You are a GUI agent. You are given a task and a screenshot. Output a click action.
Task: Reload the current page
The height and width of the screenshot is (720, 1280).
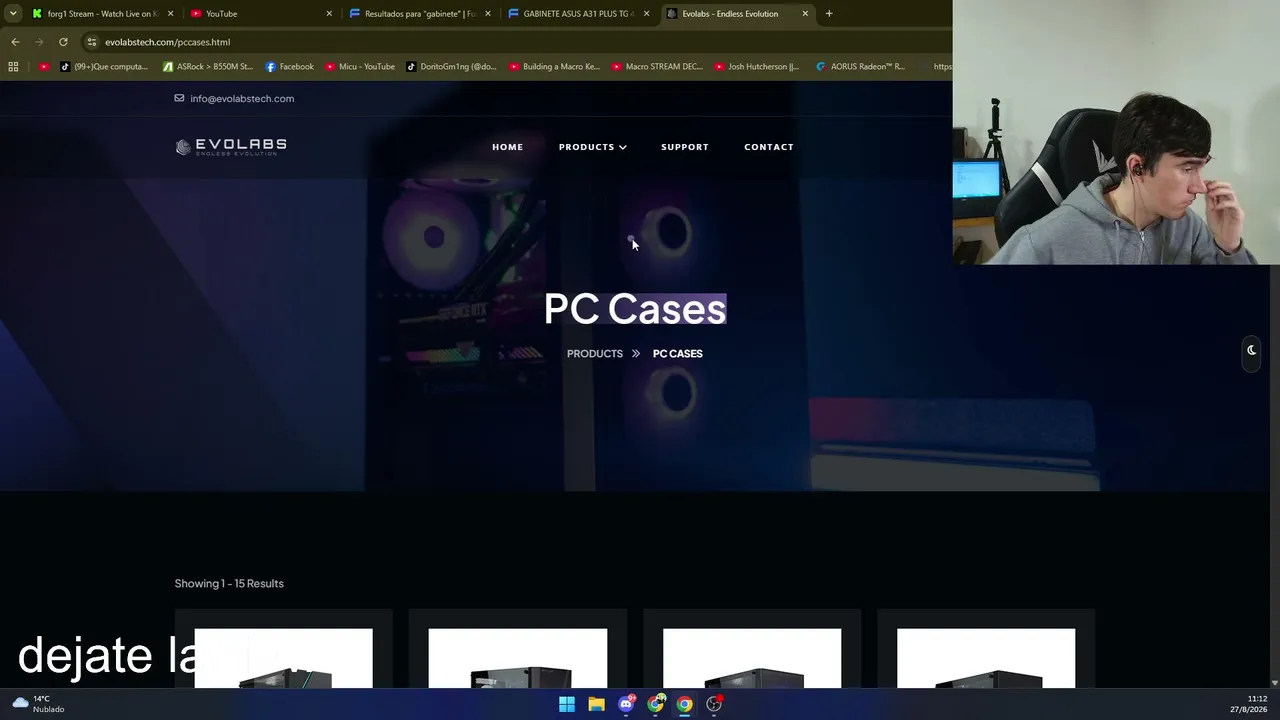pyautogui.click(x=63, y=42)
